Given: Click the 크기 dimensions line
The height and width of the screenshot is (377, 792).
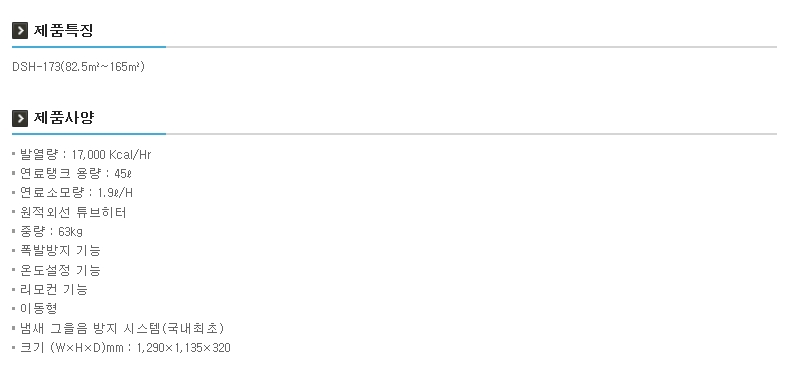Looking at the screenshot, I should tap(125, 348).
